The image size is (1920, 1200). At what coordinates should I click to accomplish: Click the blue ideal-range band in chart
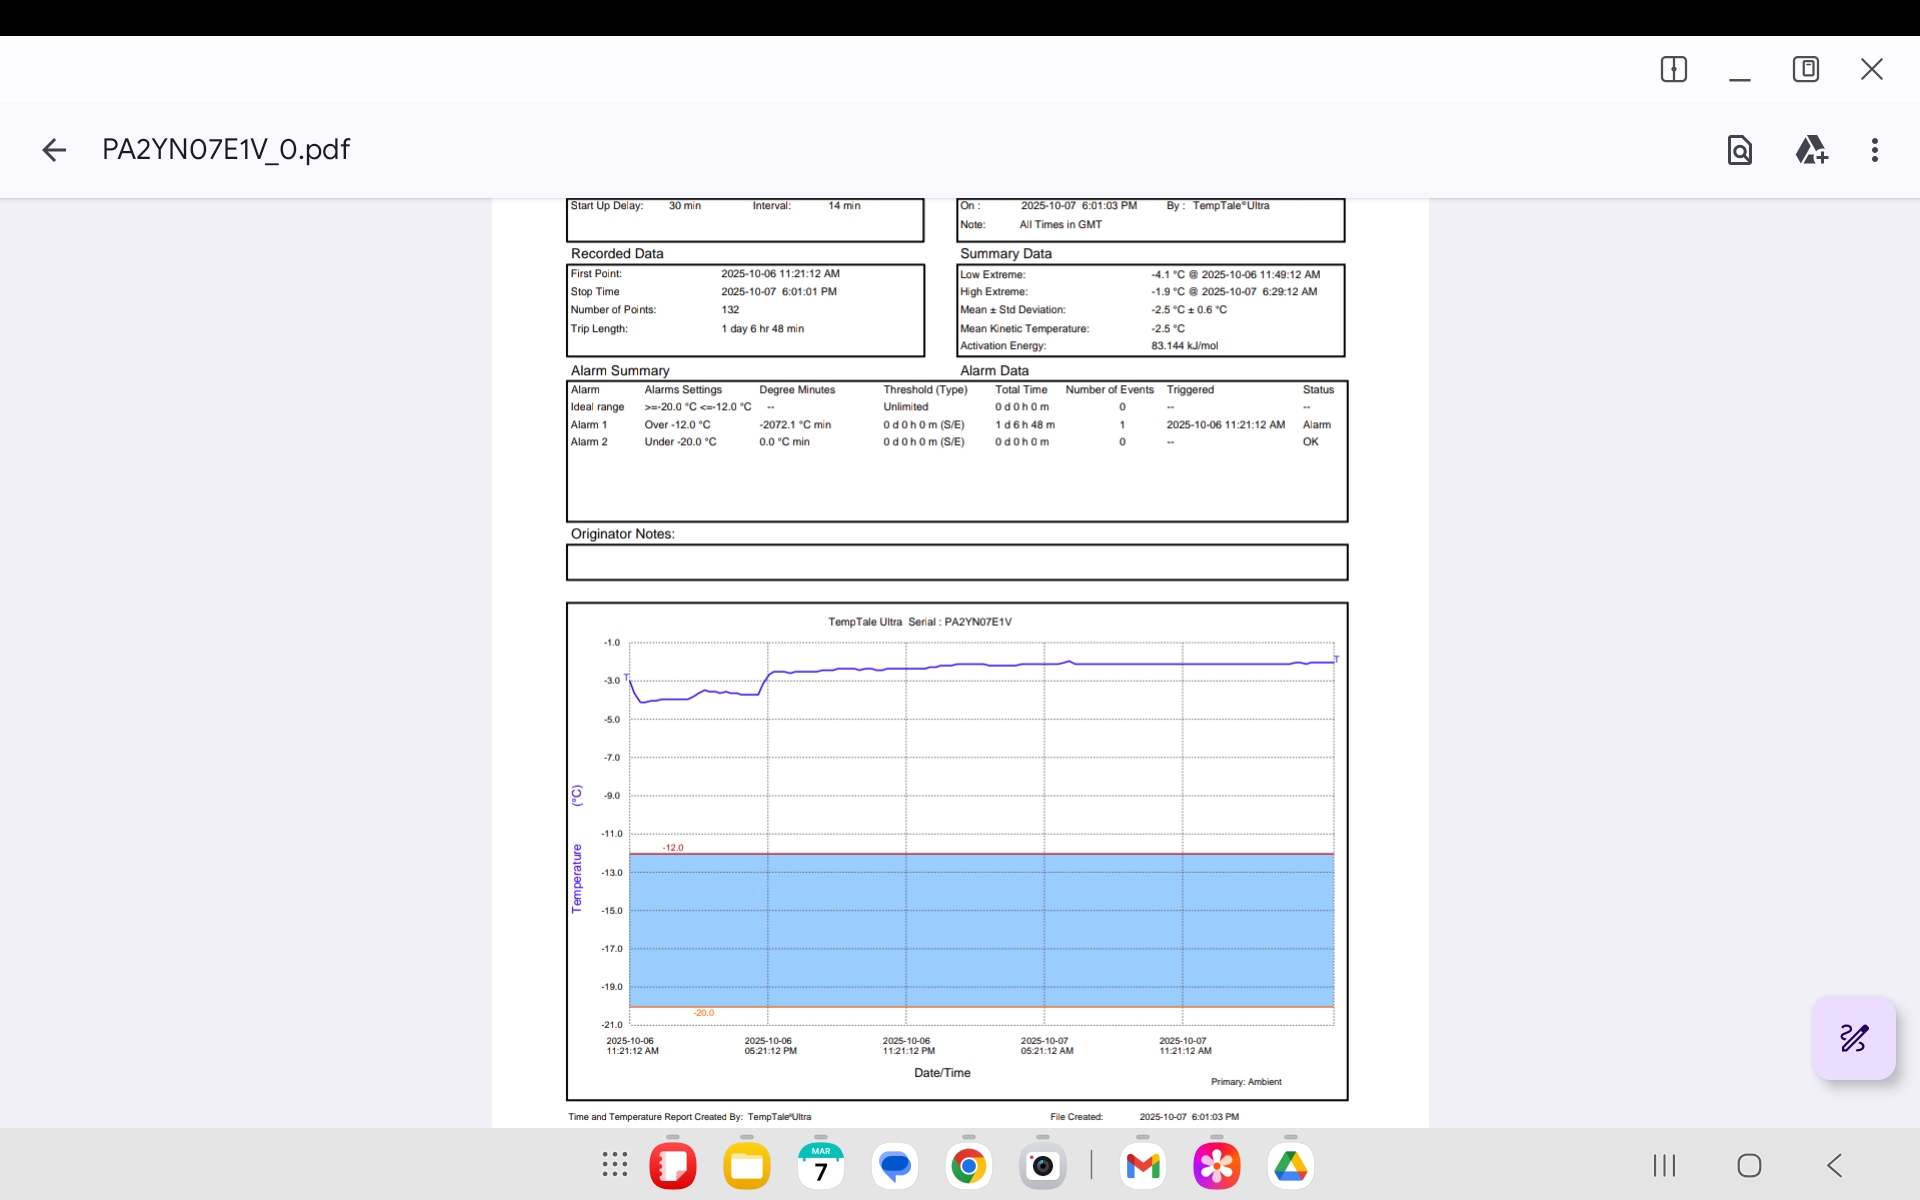point(980,930)
